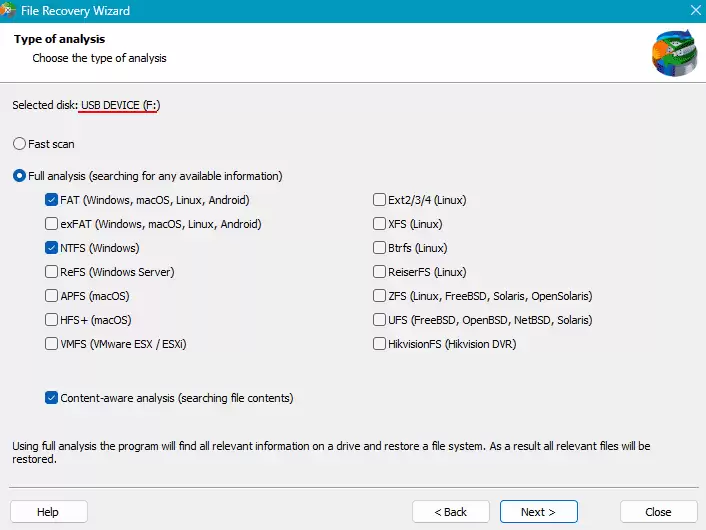Tick the HikvisionFS (Hikvision DVR) checkbox
The height and width of the screenshot is (530, 706).
pyautogui.click(x=380, y=344)
